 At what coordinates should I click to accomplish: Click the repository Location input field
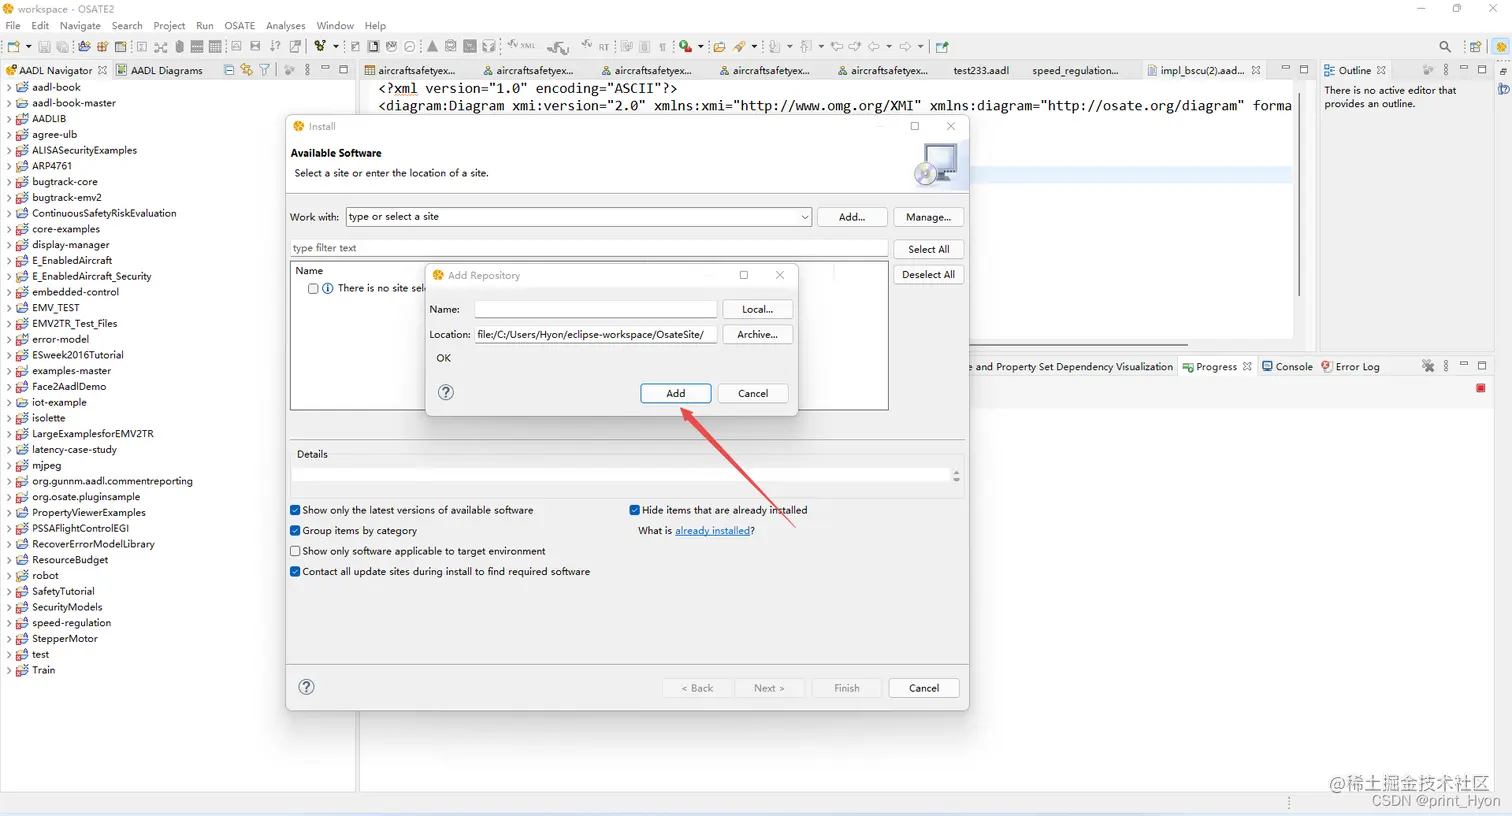pos(596,334)
